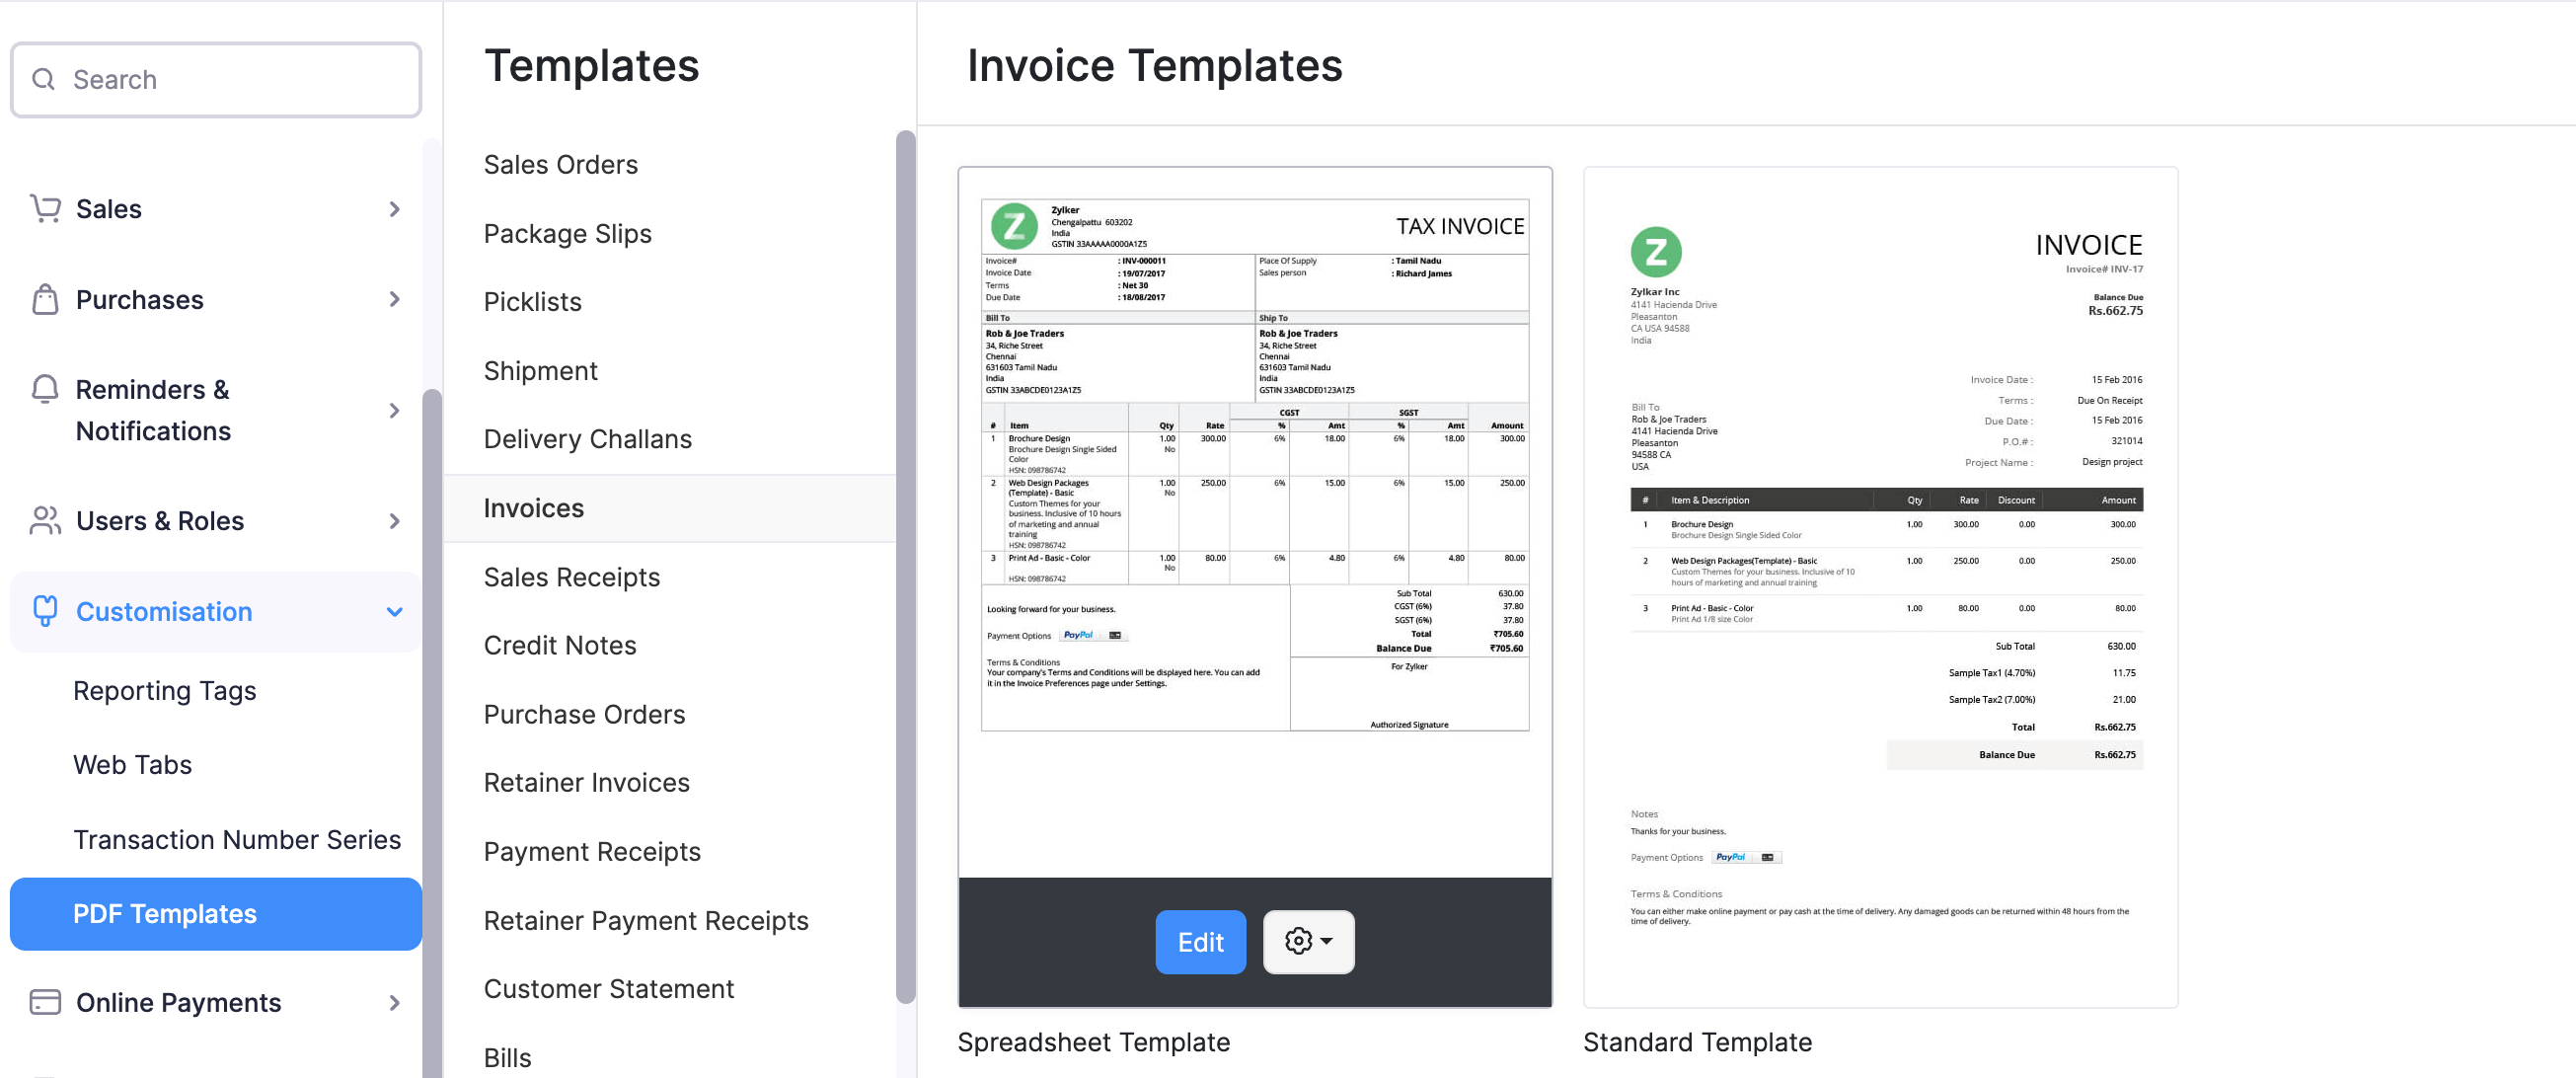2576x1078 pixels.
Task: Open settings gear on Spreadsheet Template card
Action: point(1300,941)
